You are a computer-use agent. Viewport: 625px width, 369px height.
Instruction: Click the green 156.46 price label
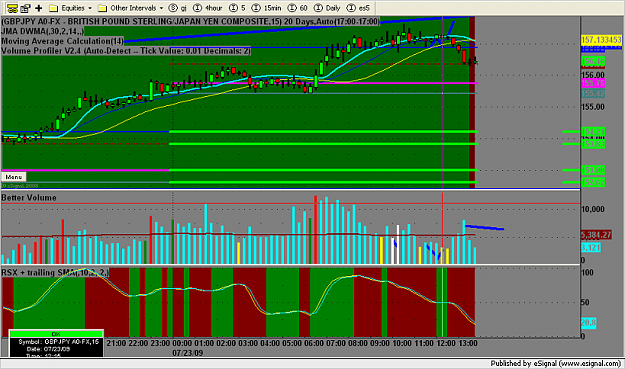[593, 61]
